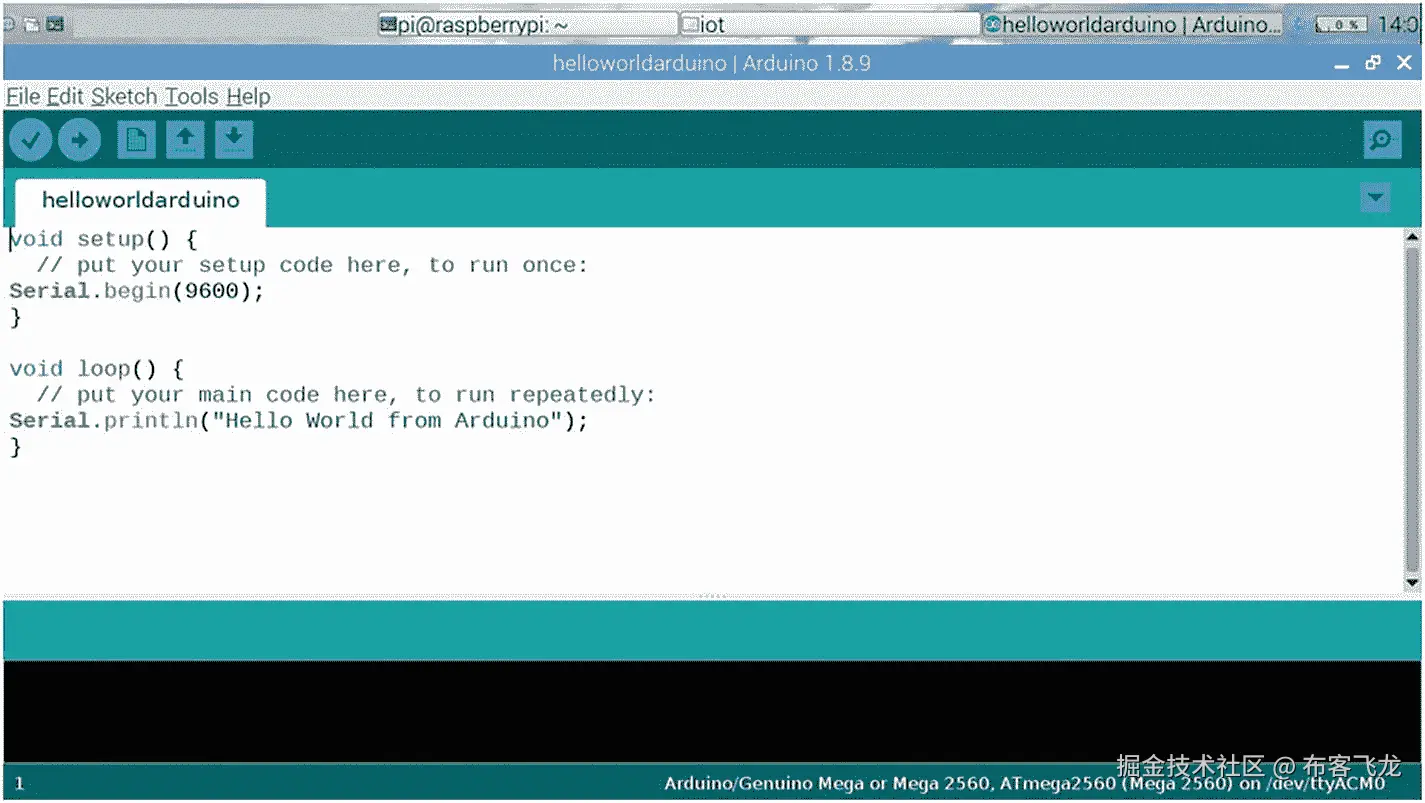Switch to helloworldarduino Arduino taskbar item

click(x=1132, y=25)
